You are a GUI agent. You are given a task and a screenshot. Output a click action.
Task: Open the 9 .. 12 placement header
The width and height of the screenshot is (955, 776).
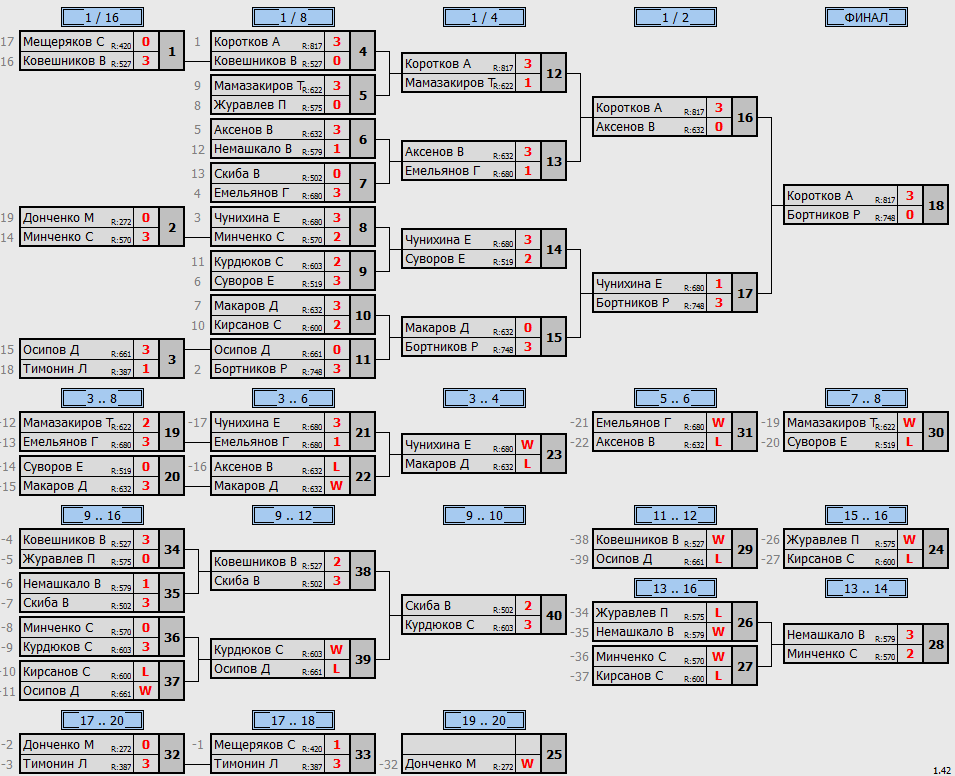click(x=293, y=515)
